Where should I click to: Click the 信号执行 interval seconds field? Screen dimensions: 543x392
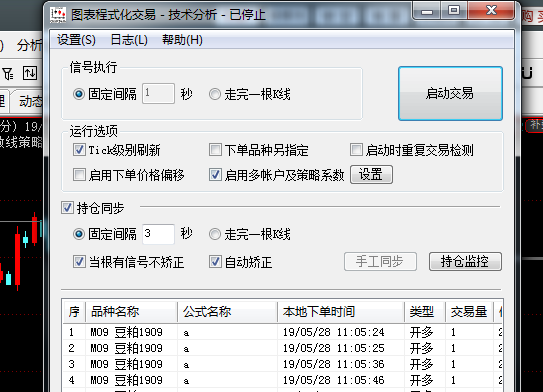[x=158, y=93]
